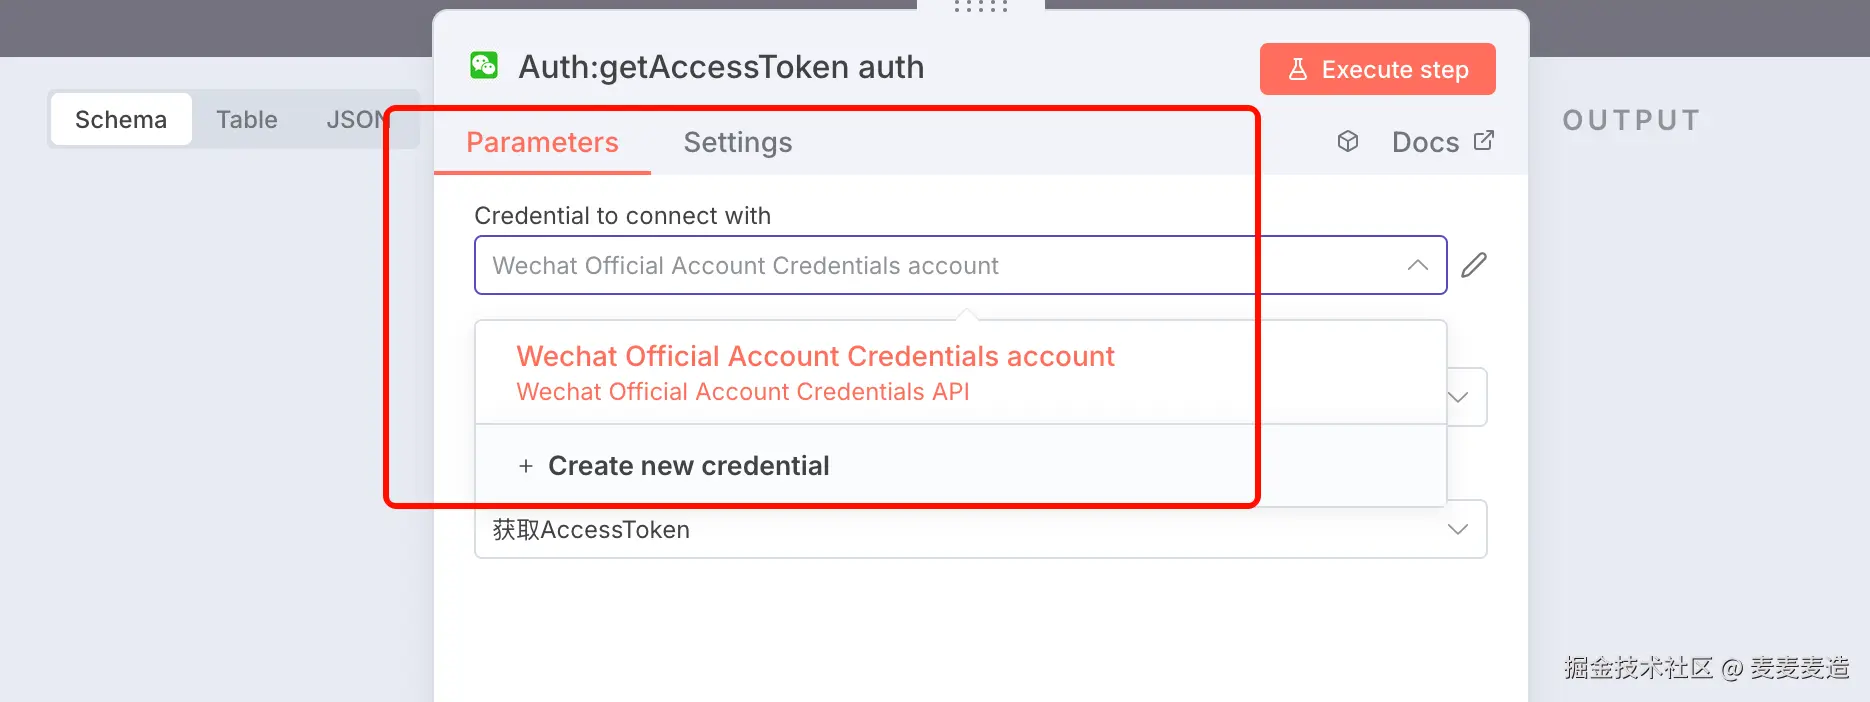The image size is (1870, 702).
Task: Collapse credential list with the up chevron
Action: 1417,265
